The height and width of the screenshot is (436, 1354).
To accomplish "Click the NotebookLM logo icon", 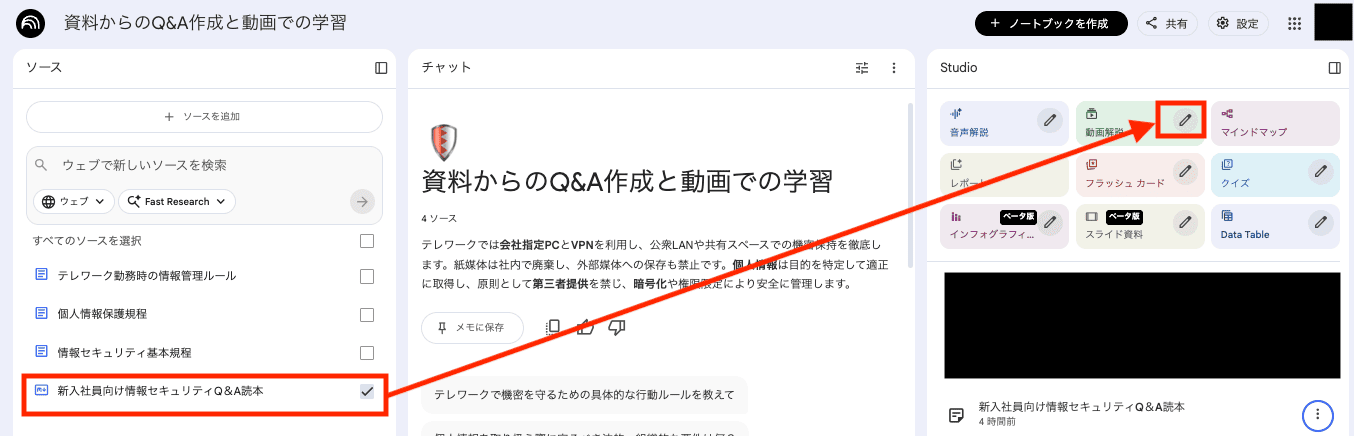I will (31, 23).
